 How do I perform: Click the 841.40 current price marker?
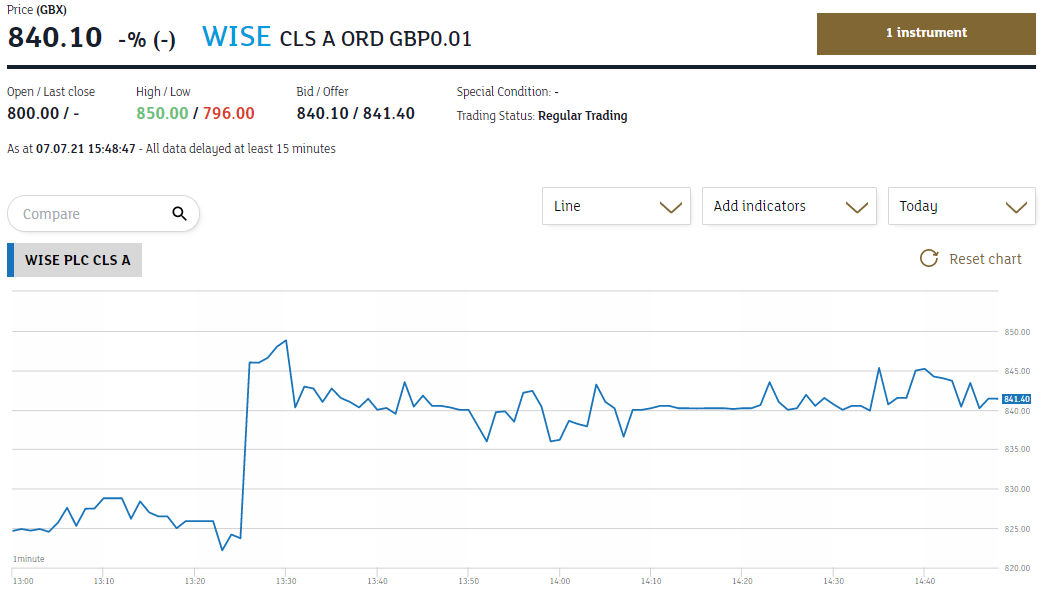pos(1016,399)
